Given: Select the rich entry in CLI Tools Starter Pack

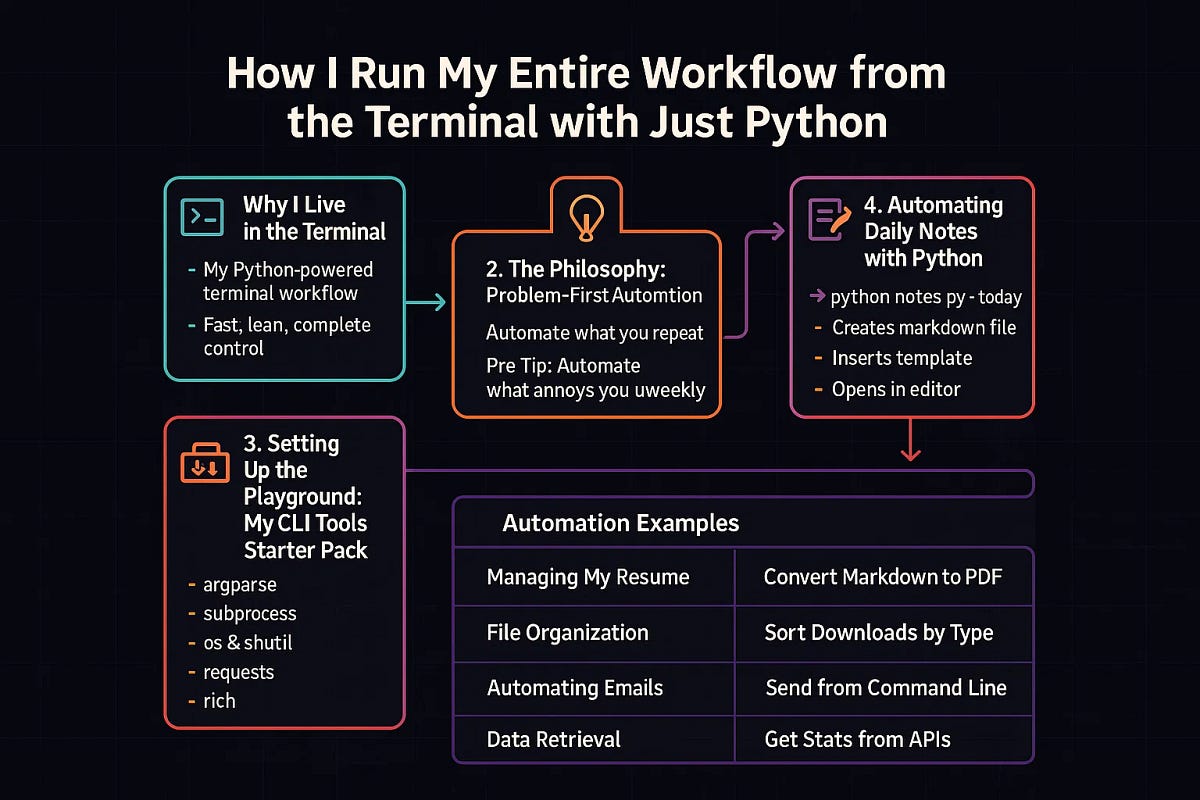Looking at the screenshot, I should point(221,701).
